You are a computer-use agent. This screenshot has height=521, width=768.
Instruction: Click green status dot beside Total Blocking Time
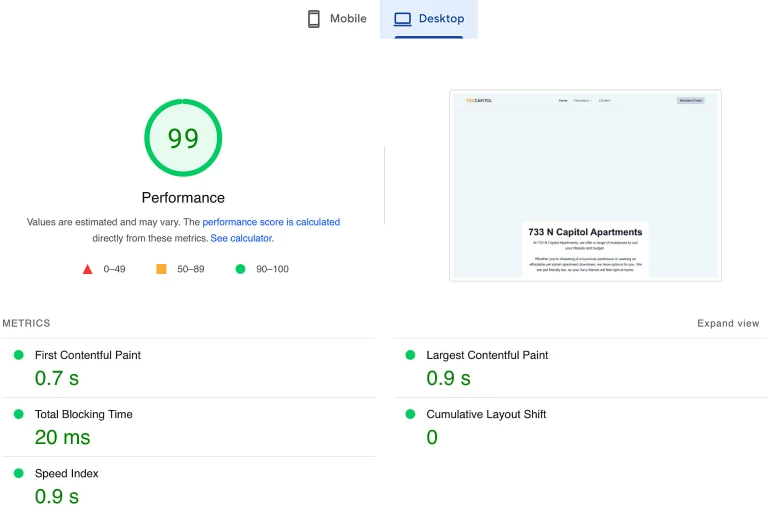click(x=18, y=414)
